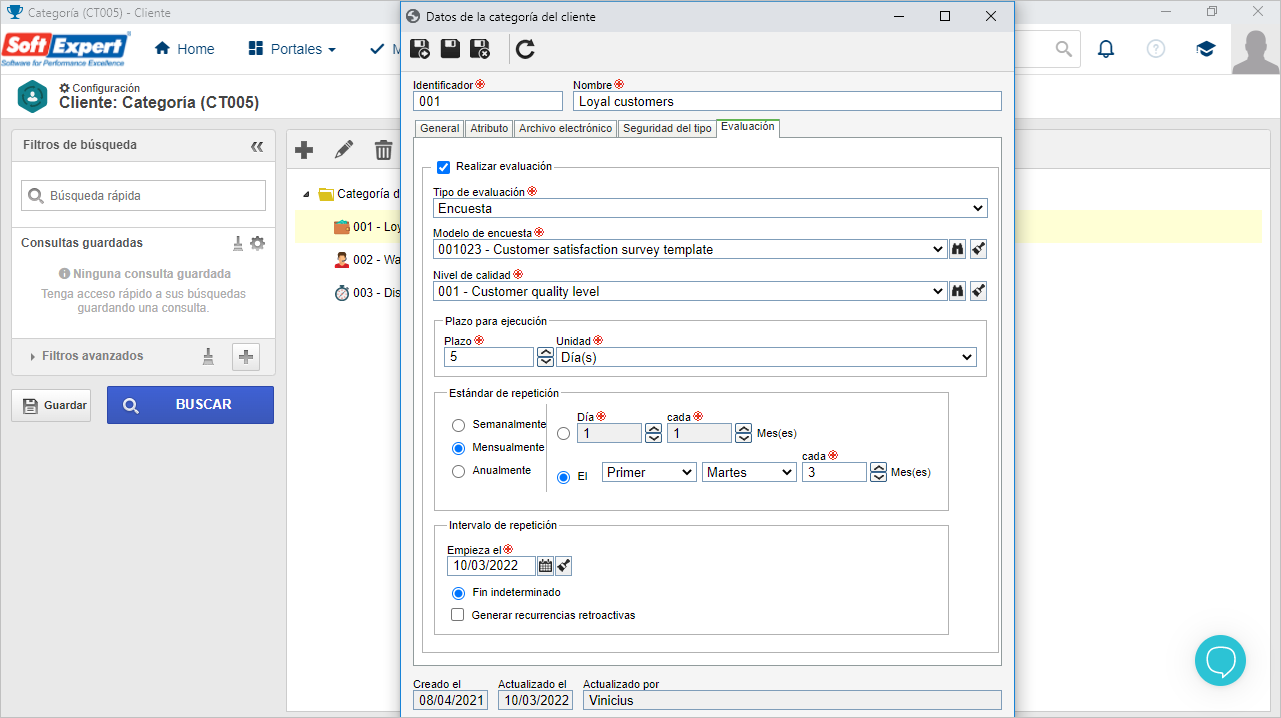This screenshot has height=718, width=1281.
Task: Open the help question mark icon
Action: 1156,49
